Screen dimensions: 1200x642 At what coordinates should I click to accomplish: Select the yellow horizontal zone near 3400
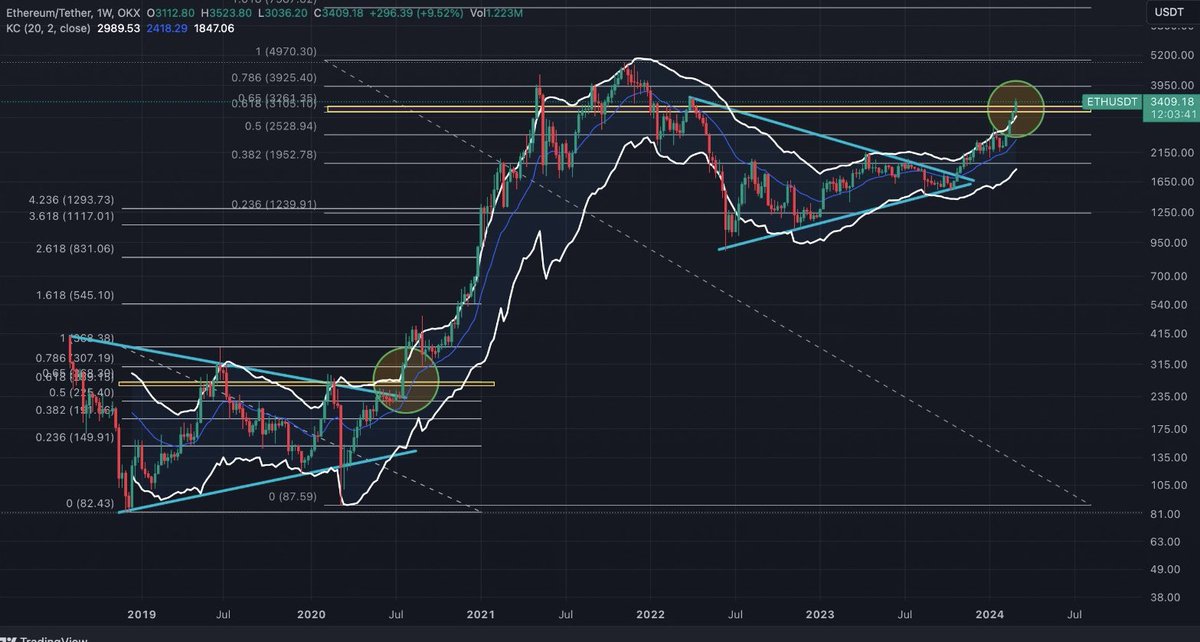coord(700,110)
